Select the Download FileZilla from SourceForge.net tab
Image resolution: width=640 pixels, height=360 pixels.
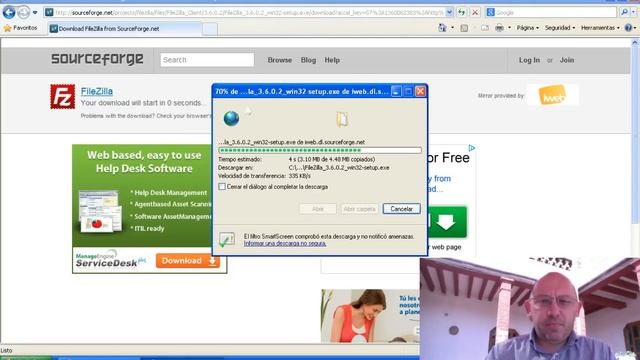coord(124,29)
